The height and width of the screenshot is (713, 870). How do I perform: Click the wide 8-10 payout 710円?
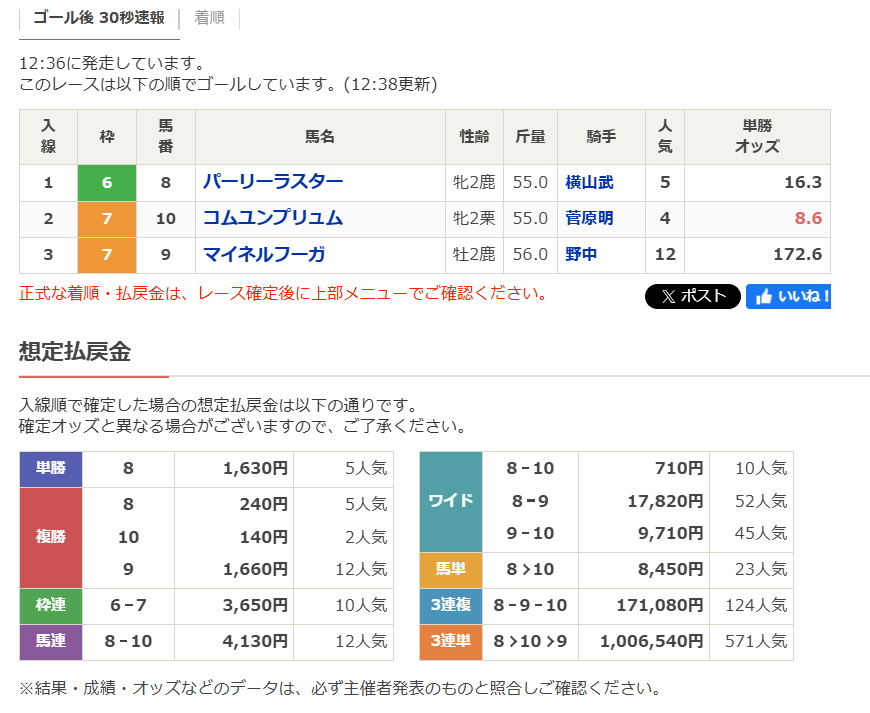point(679,468)
